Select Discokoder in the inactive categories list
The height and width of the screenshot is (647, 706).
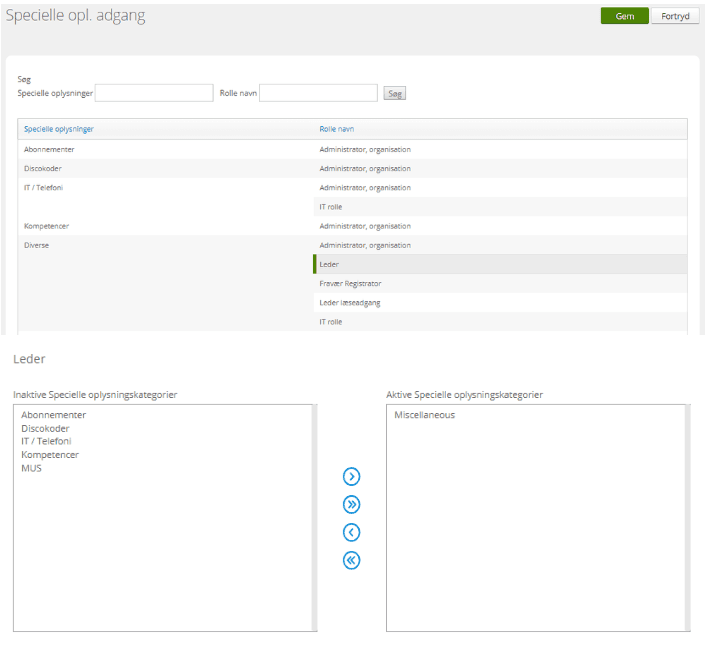click(x=45, y=428)
